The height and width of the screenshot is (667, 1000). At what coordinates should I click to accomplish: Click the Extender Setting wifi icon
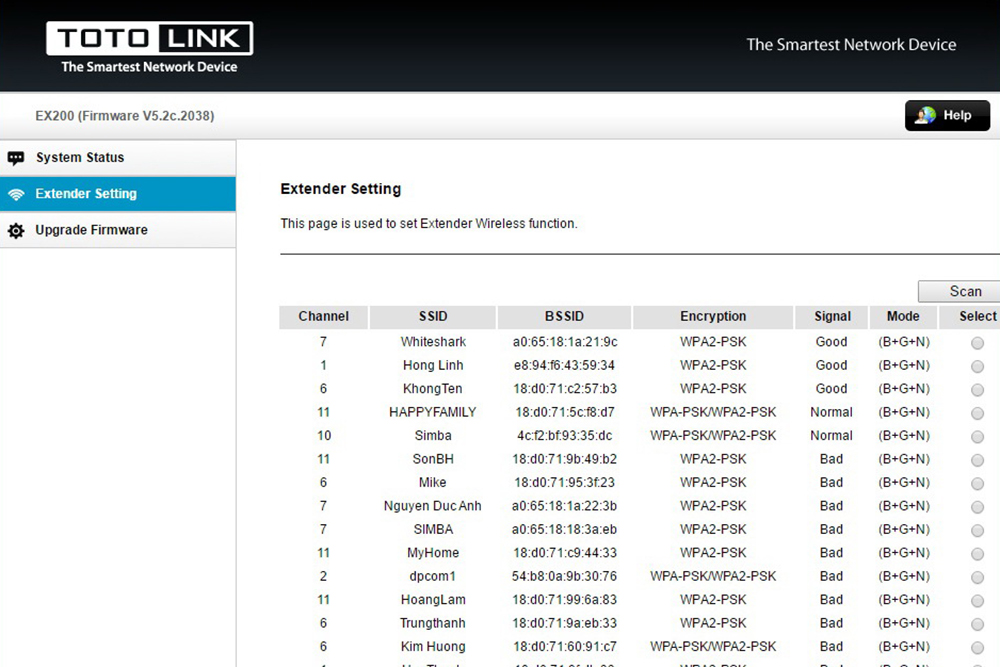click(16, 194)
